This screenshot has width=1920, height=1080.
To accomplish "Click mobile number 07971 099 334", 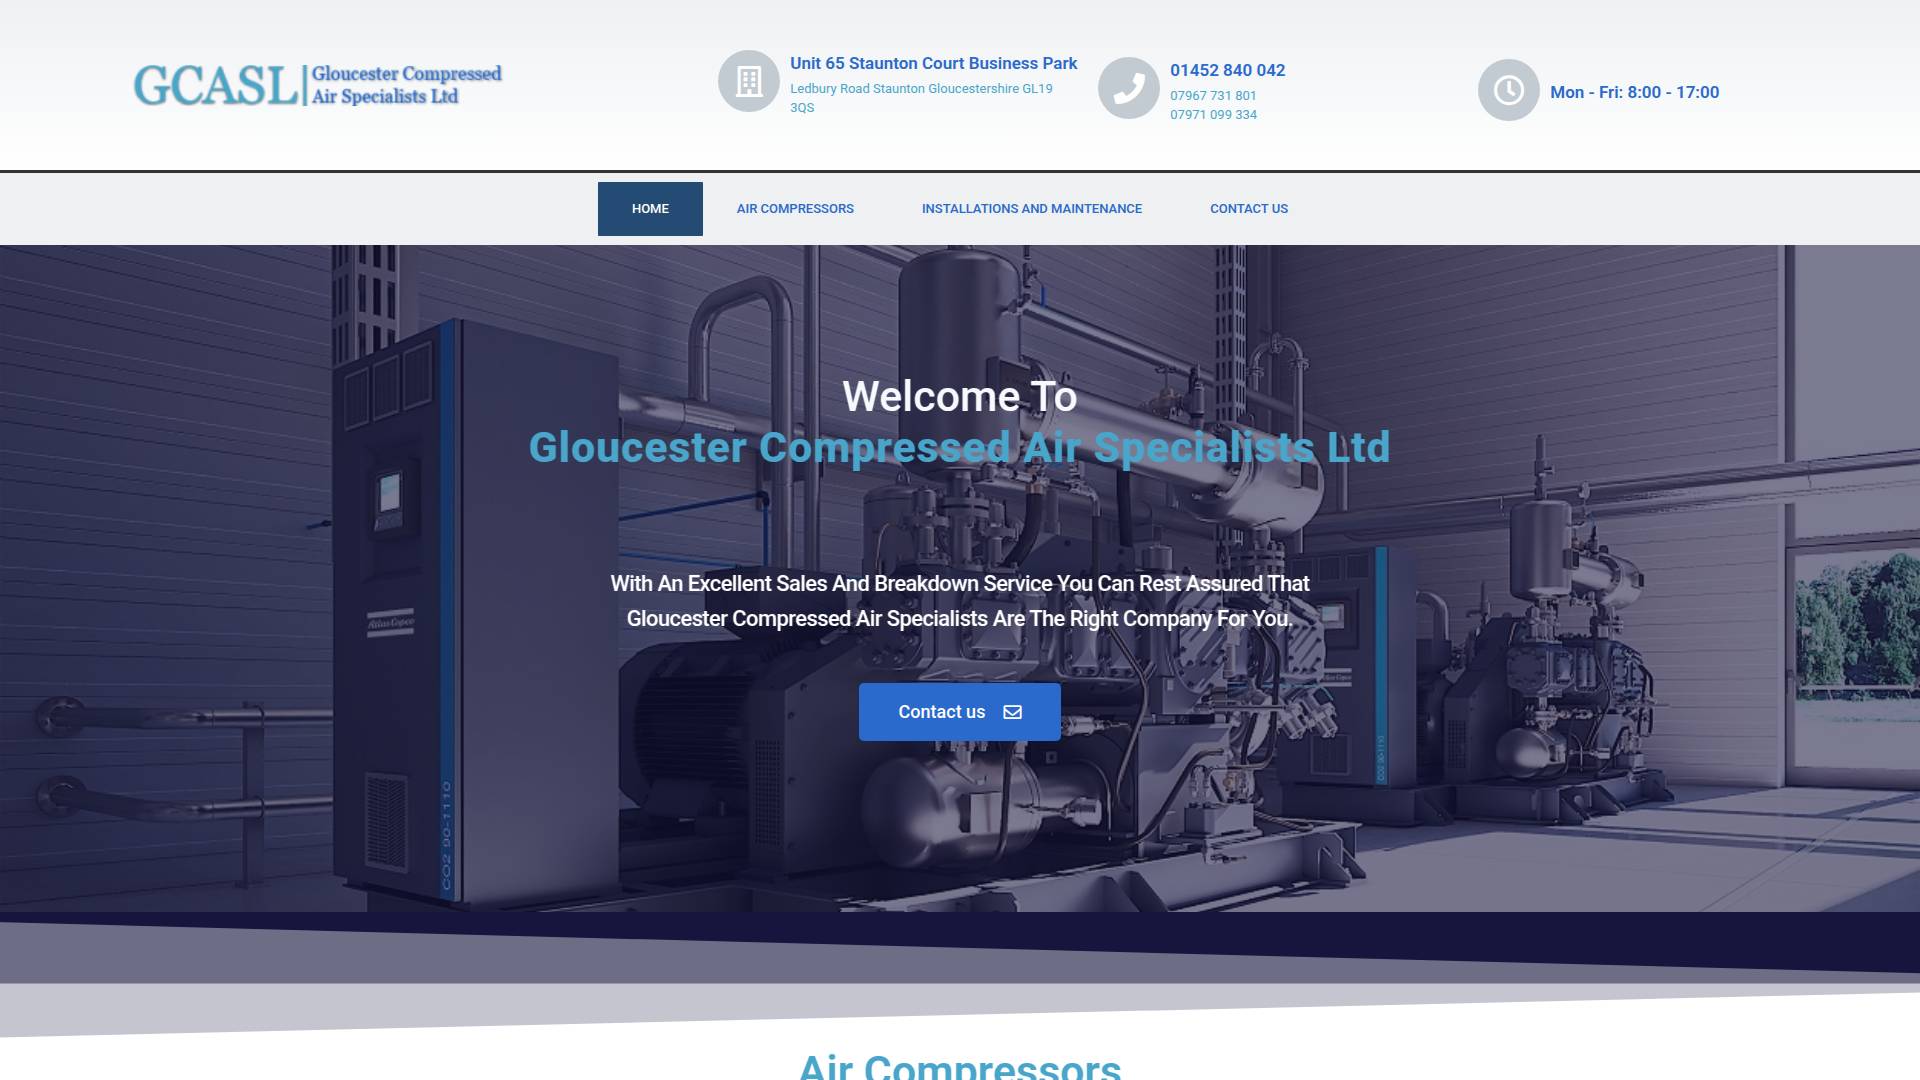I will [x=1213, y=115].
